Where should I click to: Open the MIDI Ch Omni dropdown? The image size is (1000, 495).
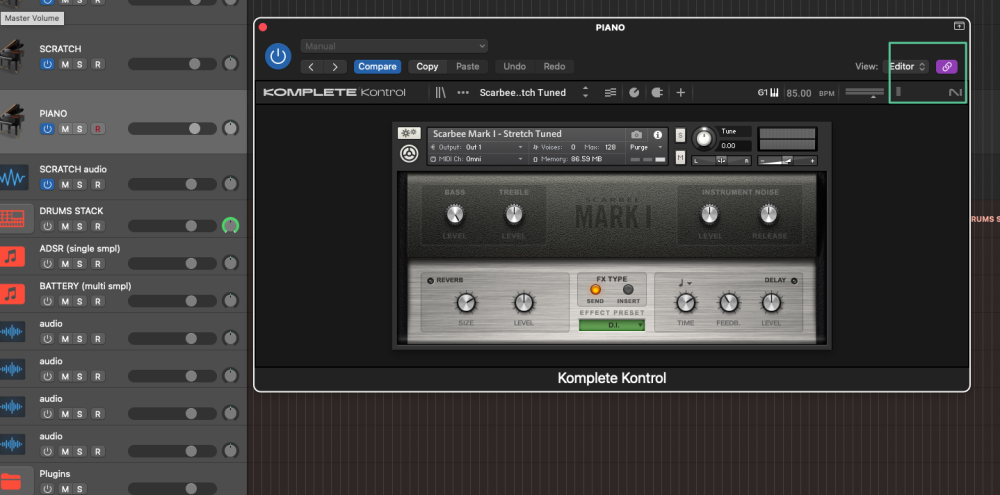point(476,158)
